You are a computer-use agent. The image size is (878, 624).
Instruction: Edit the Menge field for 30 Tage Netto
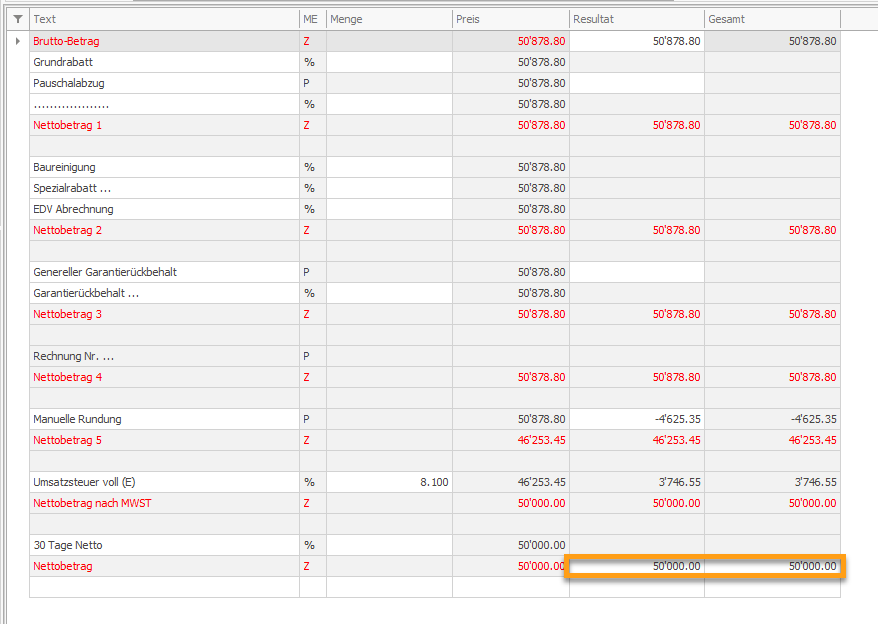[389, 545]
